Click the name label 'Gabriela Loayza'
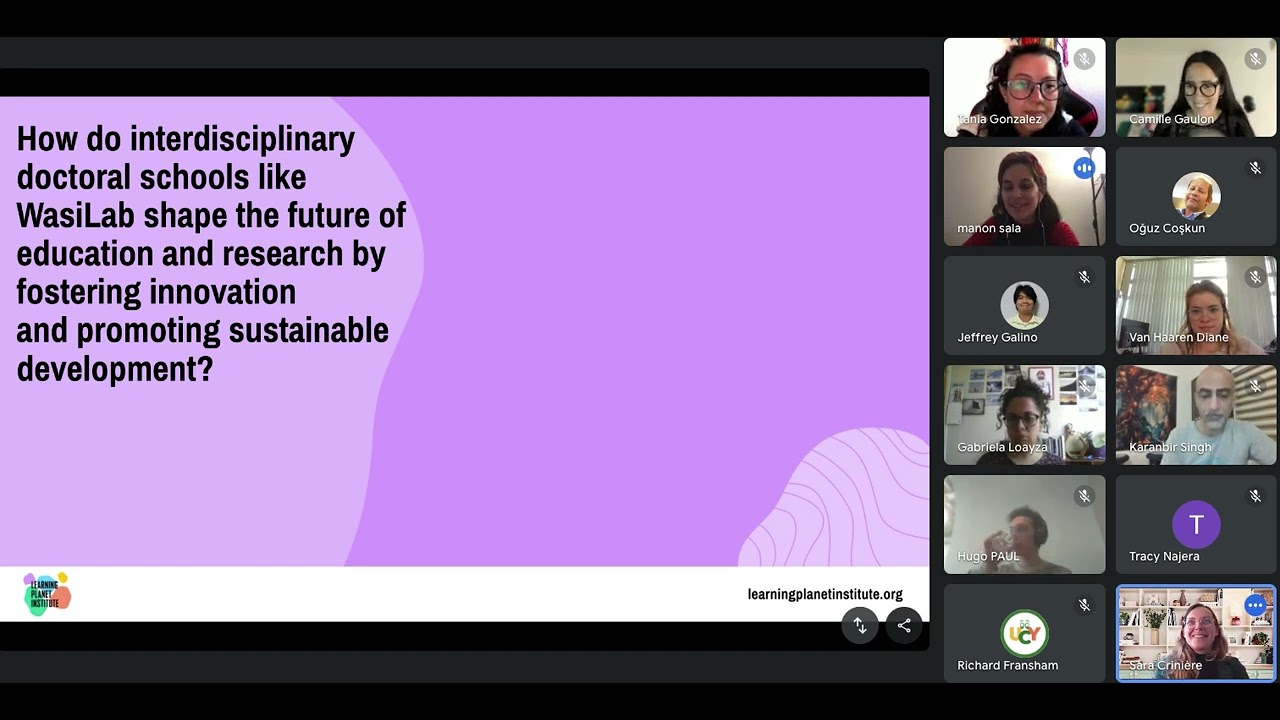This screenshot has height=720, width=1280. (x=1002, y=447)
